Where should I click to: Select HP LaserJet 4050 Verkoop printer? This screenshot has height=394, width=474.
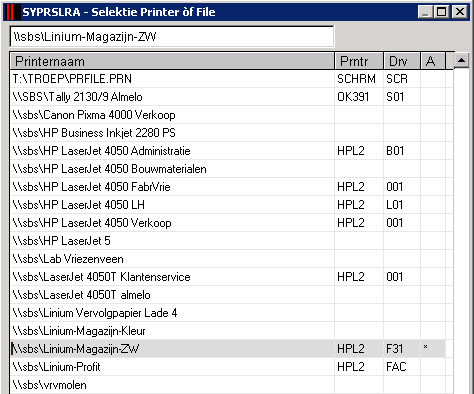click(228, 223)
